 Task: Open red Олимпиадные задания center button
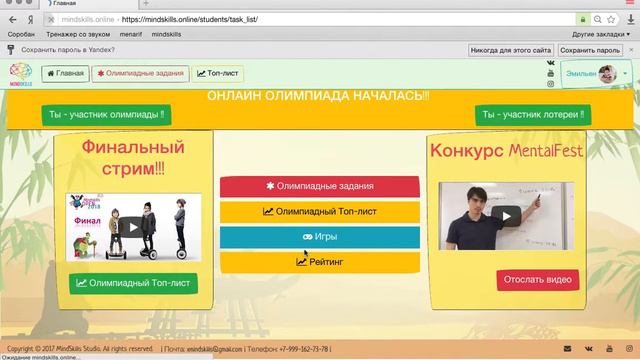click(320, 186)
